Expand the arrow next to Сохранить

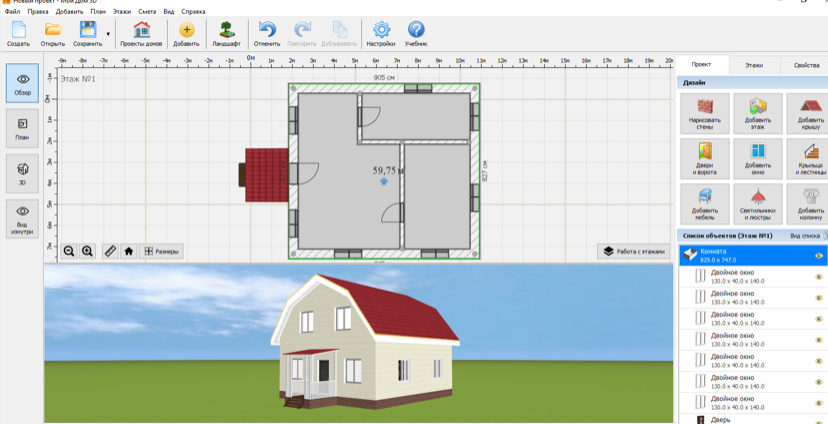(108, 34)
